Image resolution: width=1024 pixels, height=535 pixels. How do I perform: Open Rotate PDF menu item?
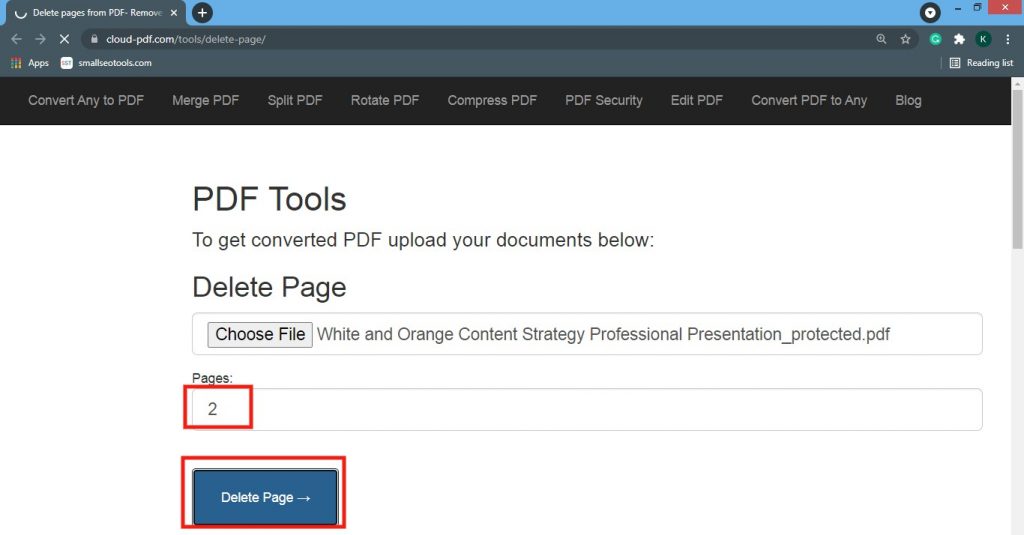click(385, 101)
